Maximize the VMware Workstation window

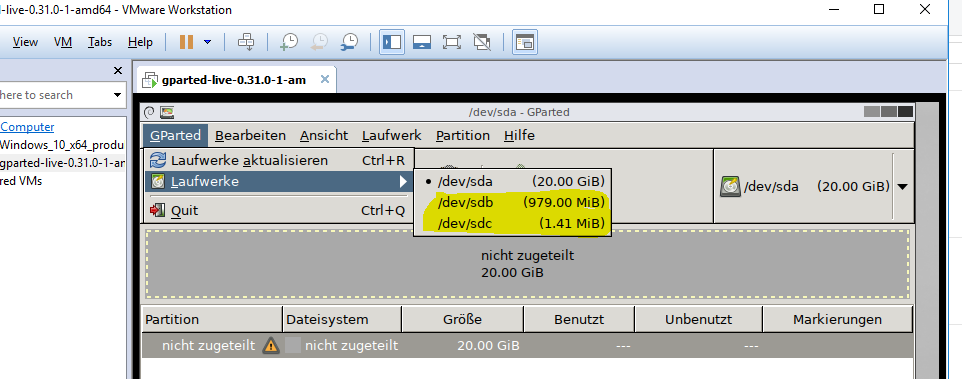[x=879, y=9]
